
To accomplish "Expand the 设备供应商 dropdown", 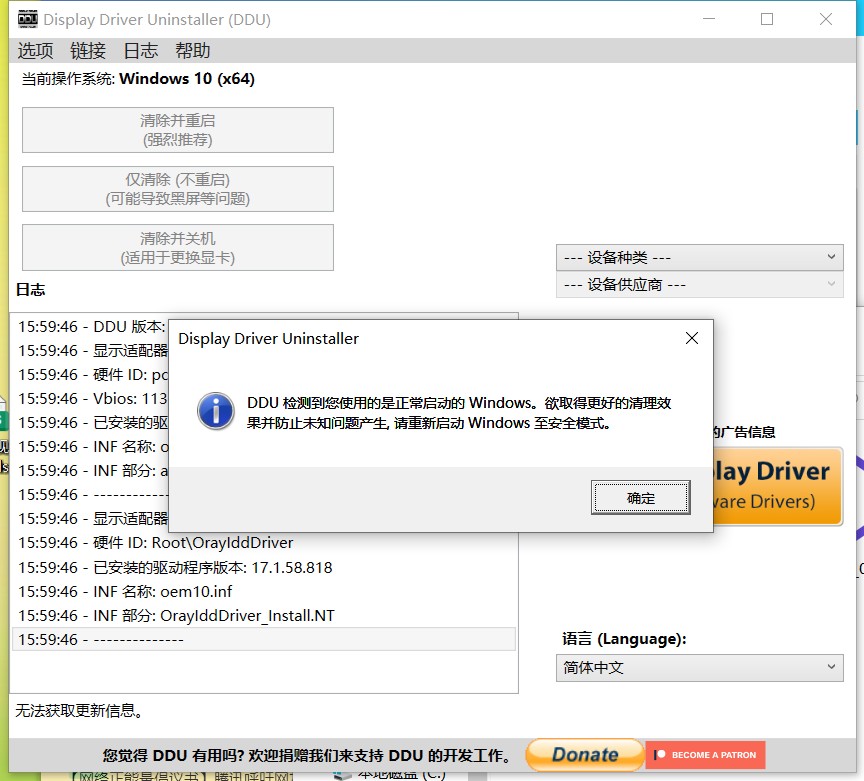I will tap(699, 285).
